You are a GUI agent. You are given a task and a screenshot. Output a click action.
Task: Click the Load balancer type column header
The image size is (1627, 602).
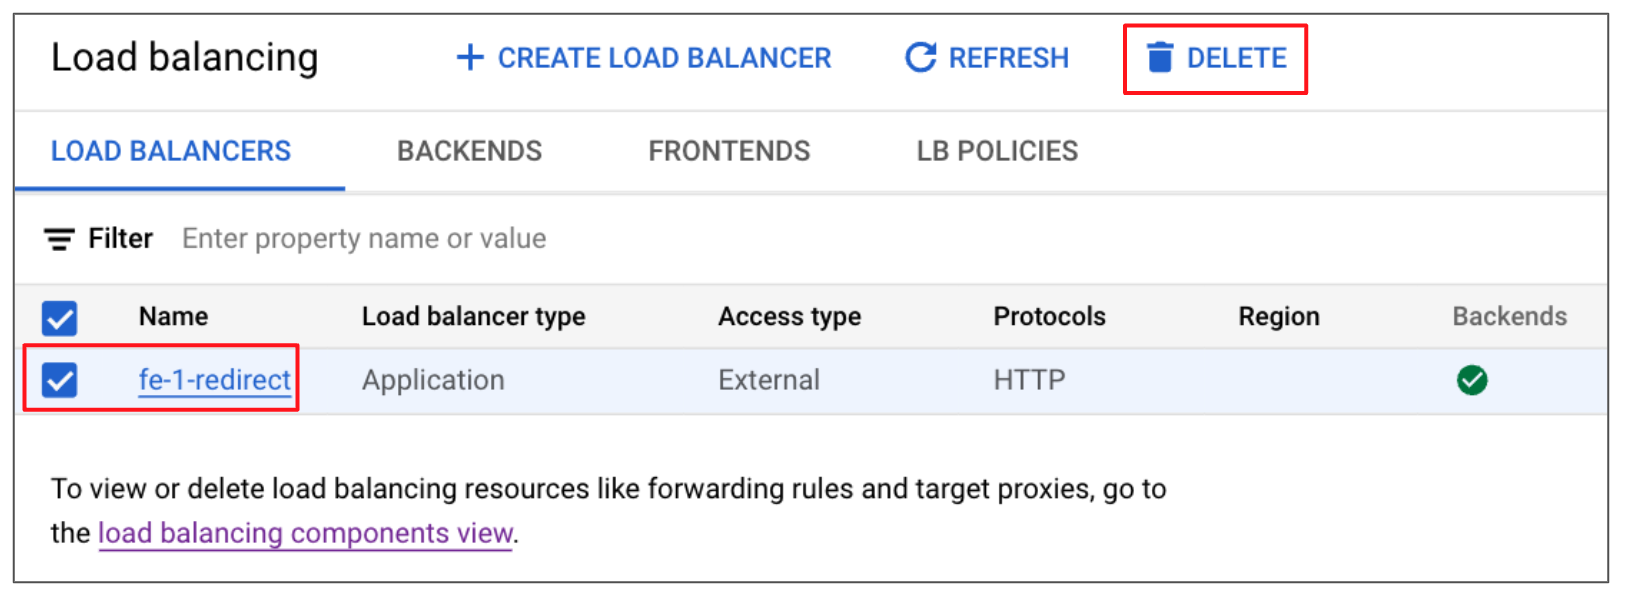pos(473,317)
